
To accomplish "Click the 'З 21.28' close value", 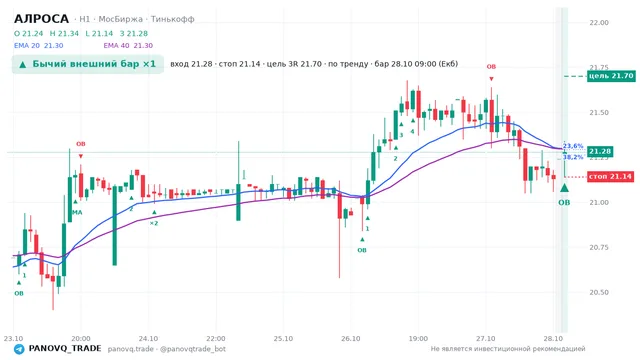I will pos(134,33).
